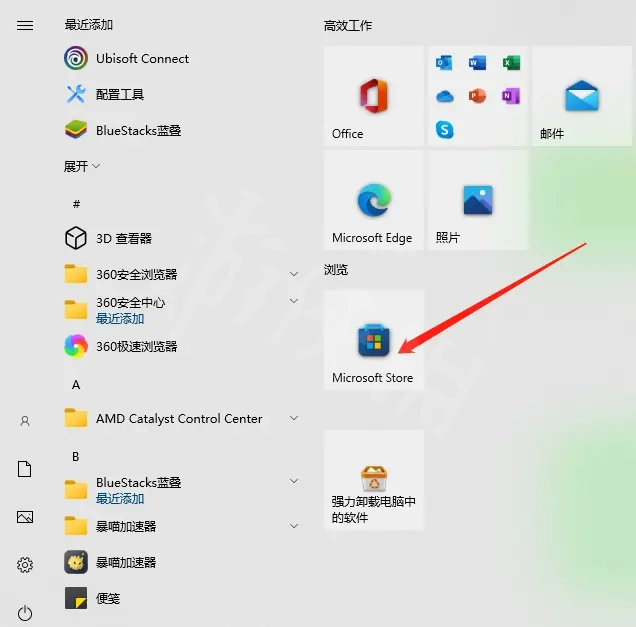The image size is (636, 627).
Task: Open 便笺 sticky notes app
Action: (108, 599)
